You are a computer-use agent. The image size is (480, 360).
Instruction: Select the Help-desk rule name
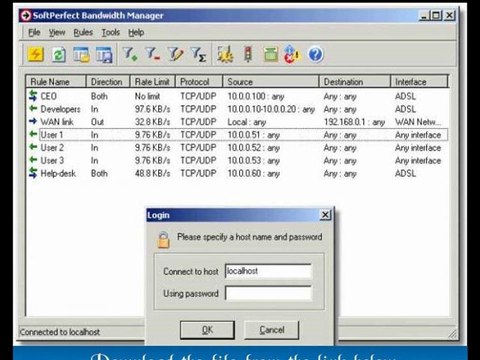pos(58,173)
